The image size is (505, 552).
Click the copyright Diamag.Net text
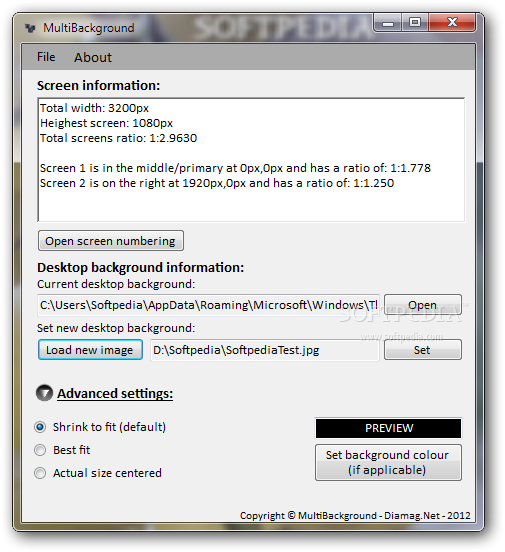(x=355, y=516)
